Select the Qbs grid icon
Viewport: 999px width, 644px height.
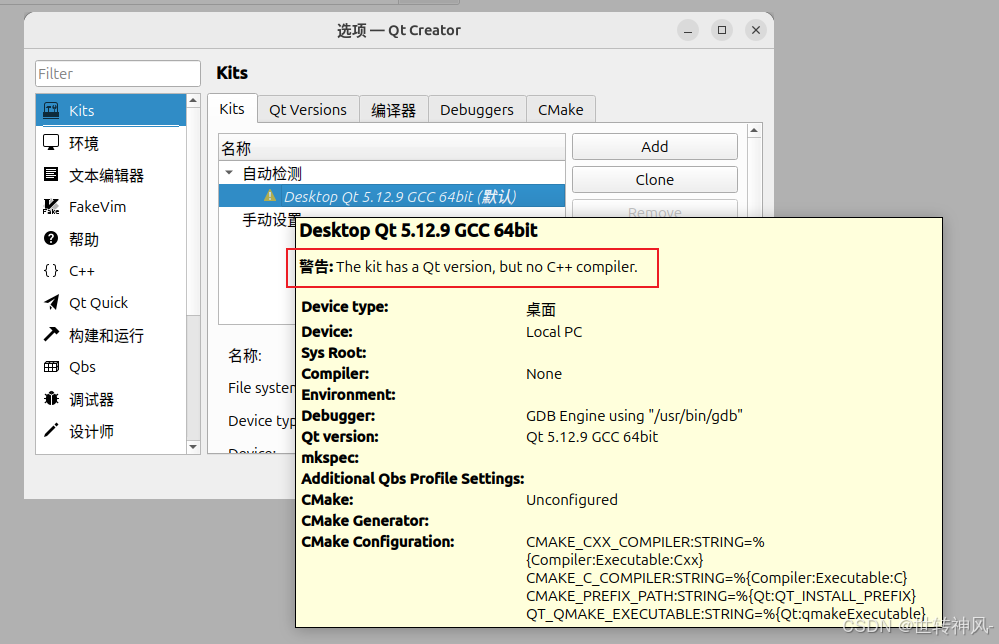point(51,366)
